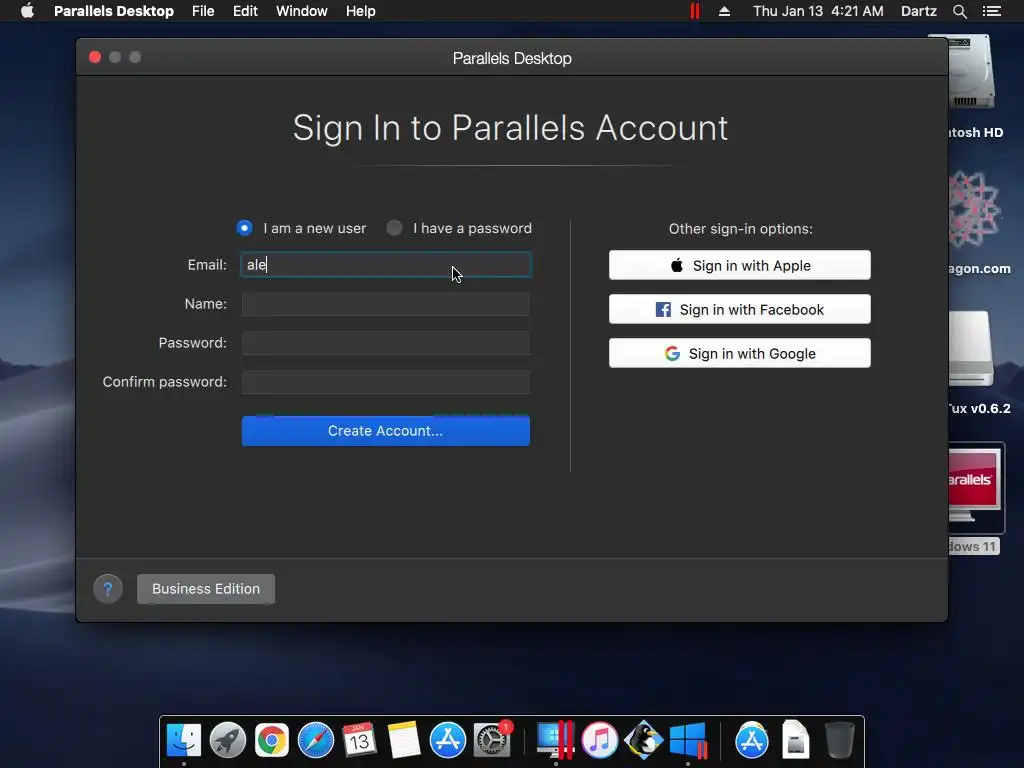The height and width of the screenshot is (768, 1024).
Task: Open Calendar from the Dock
Action: (359, 740)
